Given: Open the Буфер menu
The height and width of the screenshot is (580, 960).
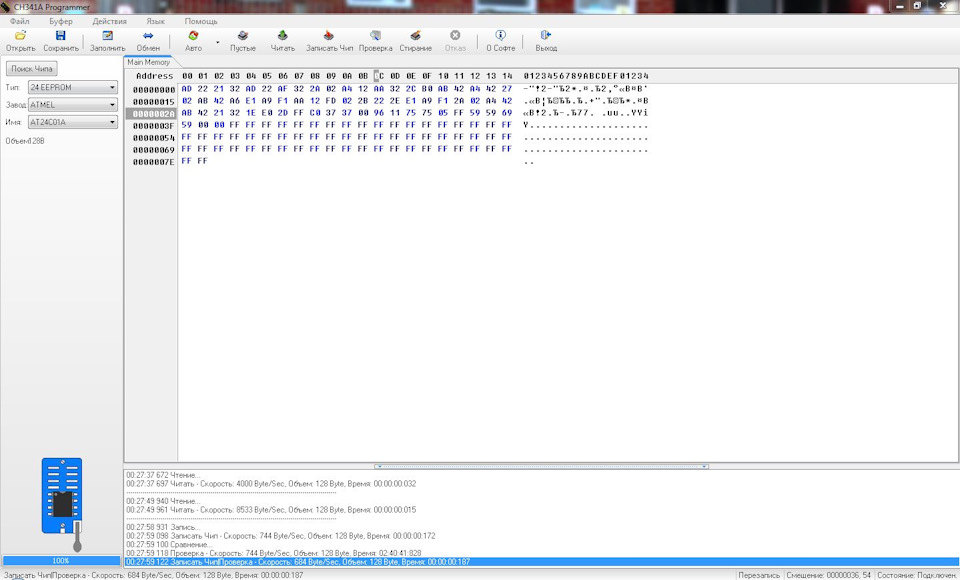Looking at the screenshot, I should 61,21.
